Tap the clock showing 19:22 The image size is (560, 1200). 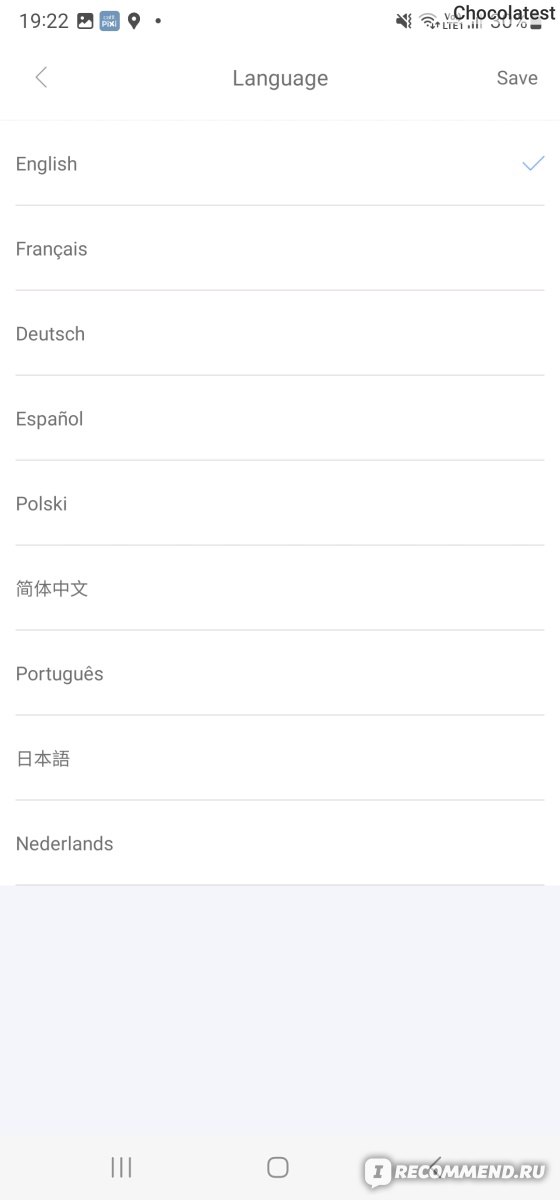pyautogui.click(x=43, y=21)
